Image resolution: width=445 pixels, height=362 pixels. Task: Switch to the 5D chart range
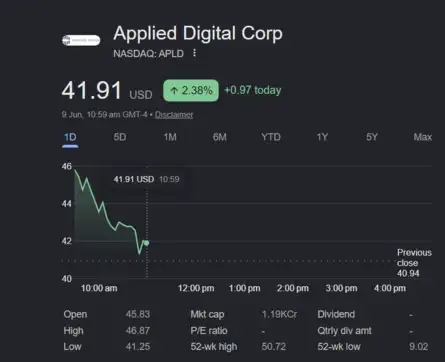pyautogui.click(x=120, y=137)
